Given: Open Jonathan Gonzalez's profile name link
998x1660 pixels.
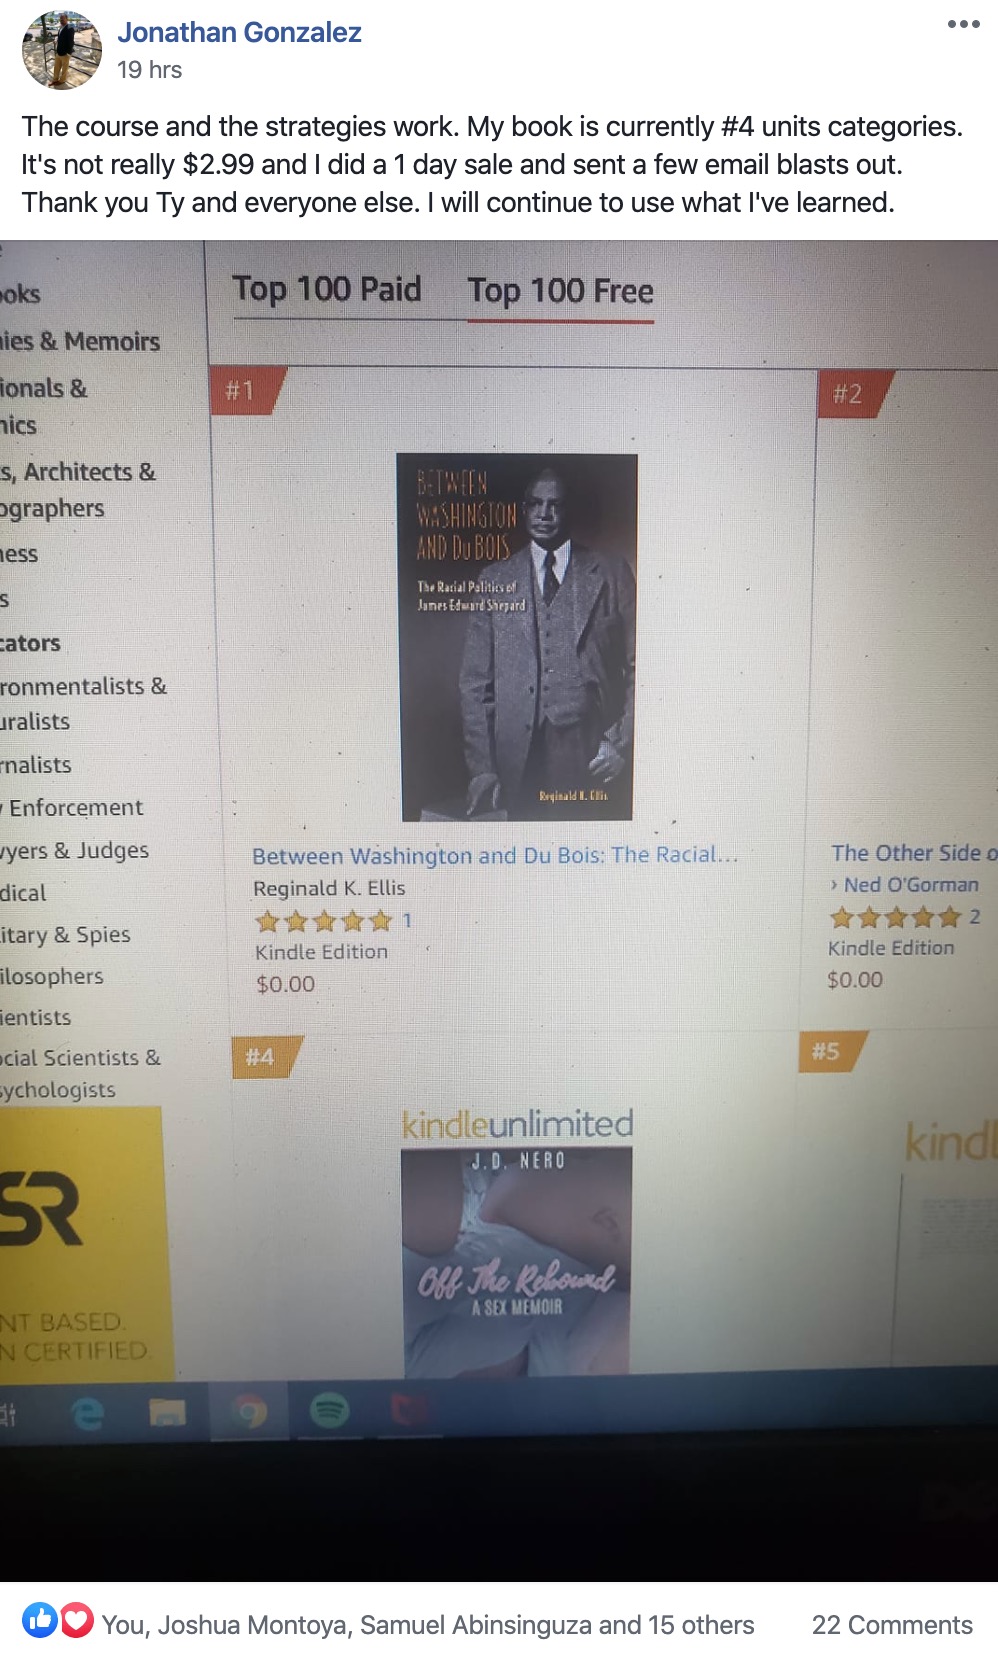Looking at the screenshot, I should [x=240, y=32].
